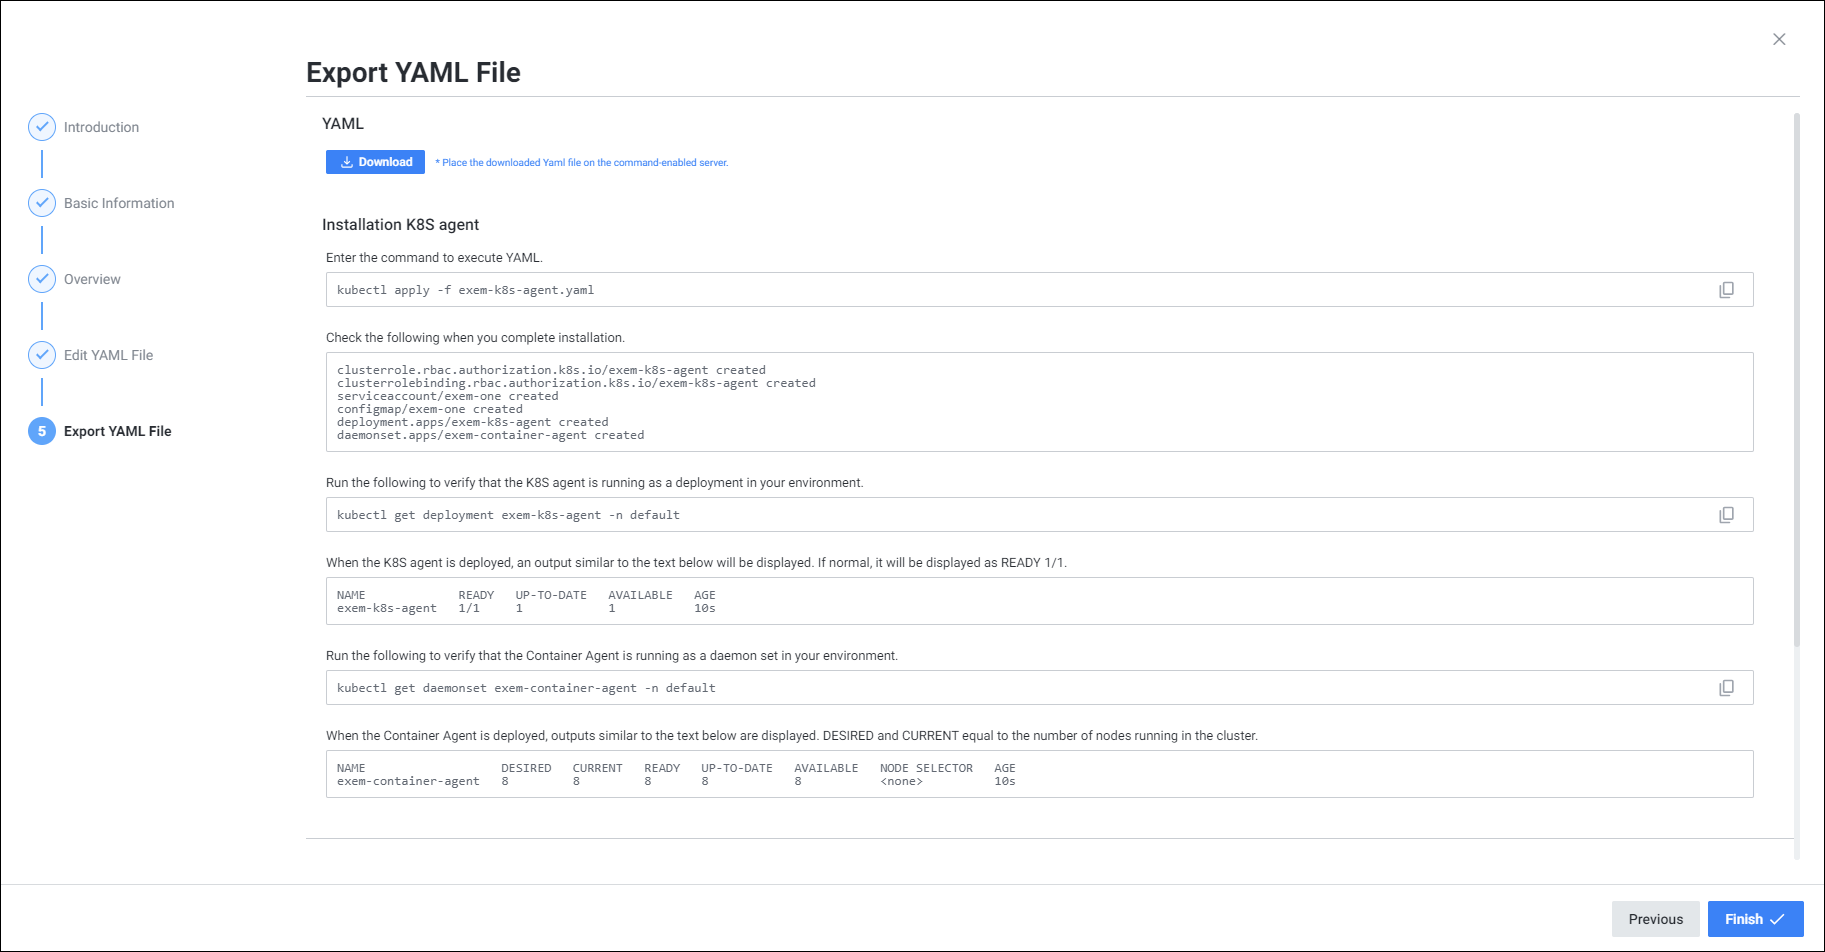Select the Export YAML File step label
The image size is (1825, 952).
pos(117,431)
